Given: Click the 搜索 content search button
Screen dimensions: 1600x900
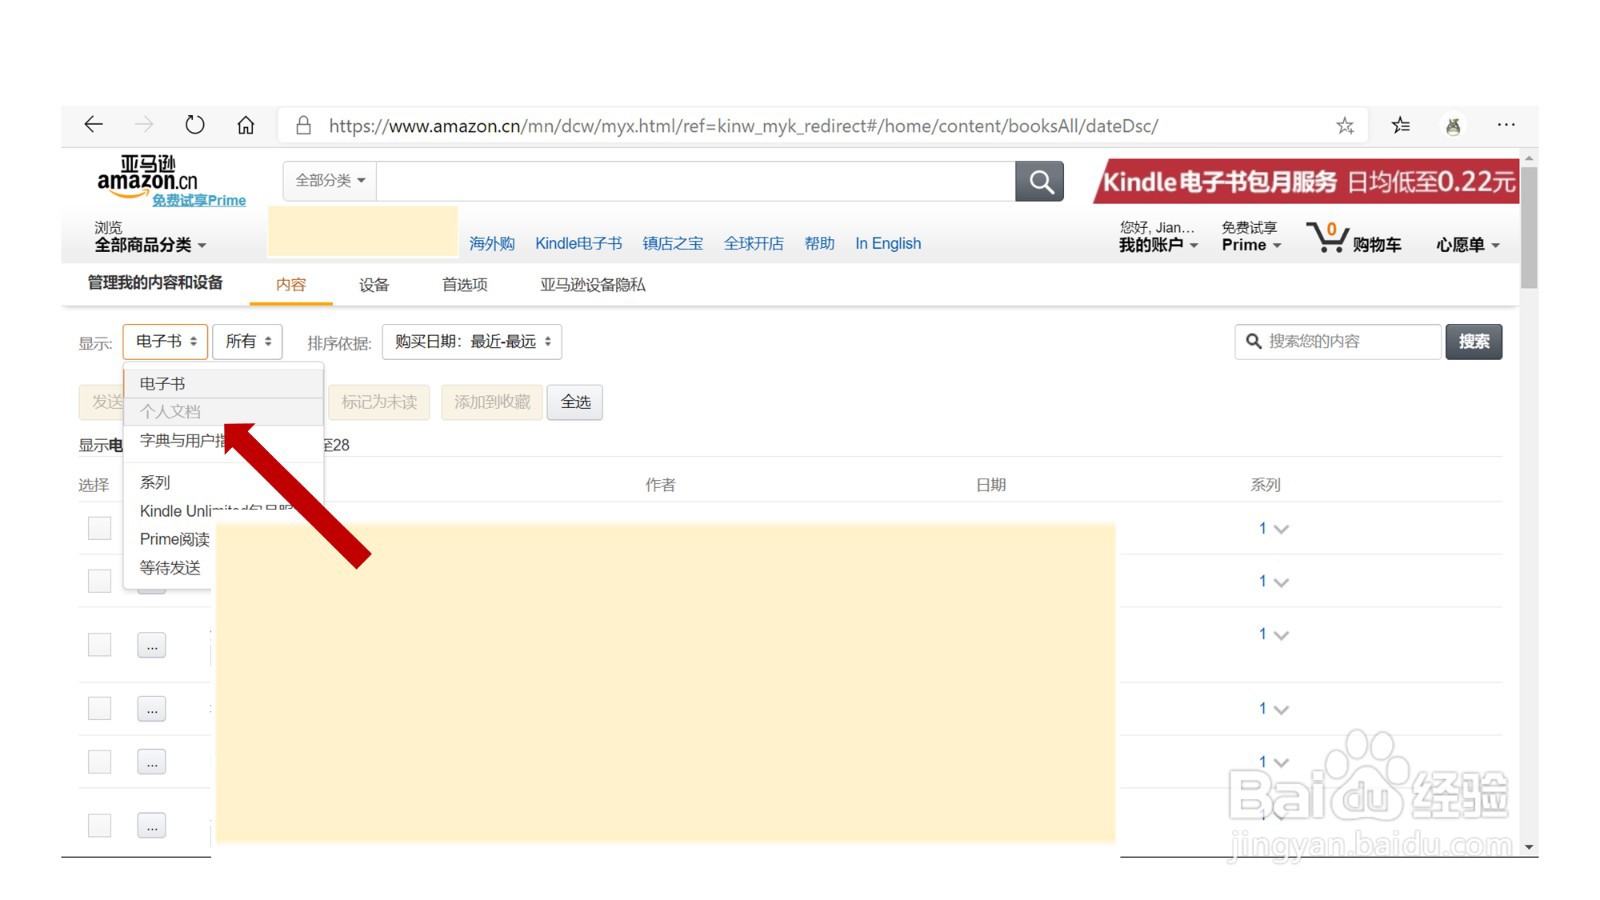Looking at the screenshot, I should 1474,342.
